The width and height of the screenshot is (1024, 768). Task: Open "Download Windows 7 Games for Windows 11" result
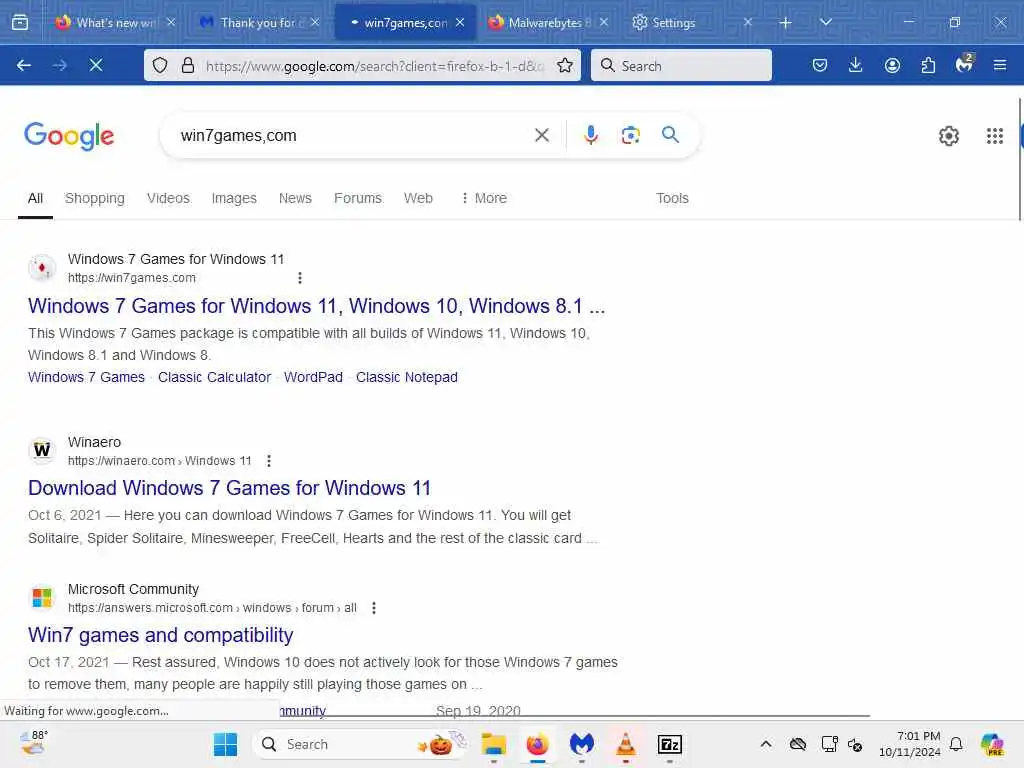click(229, 488)
